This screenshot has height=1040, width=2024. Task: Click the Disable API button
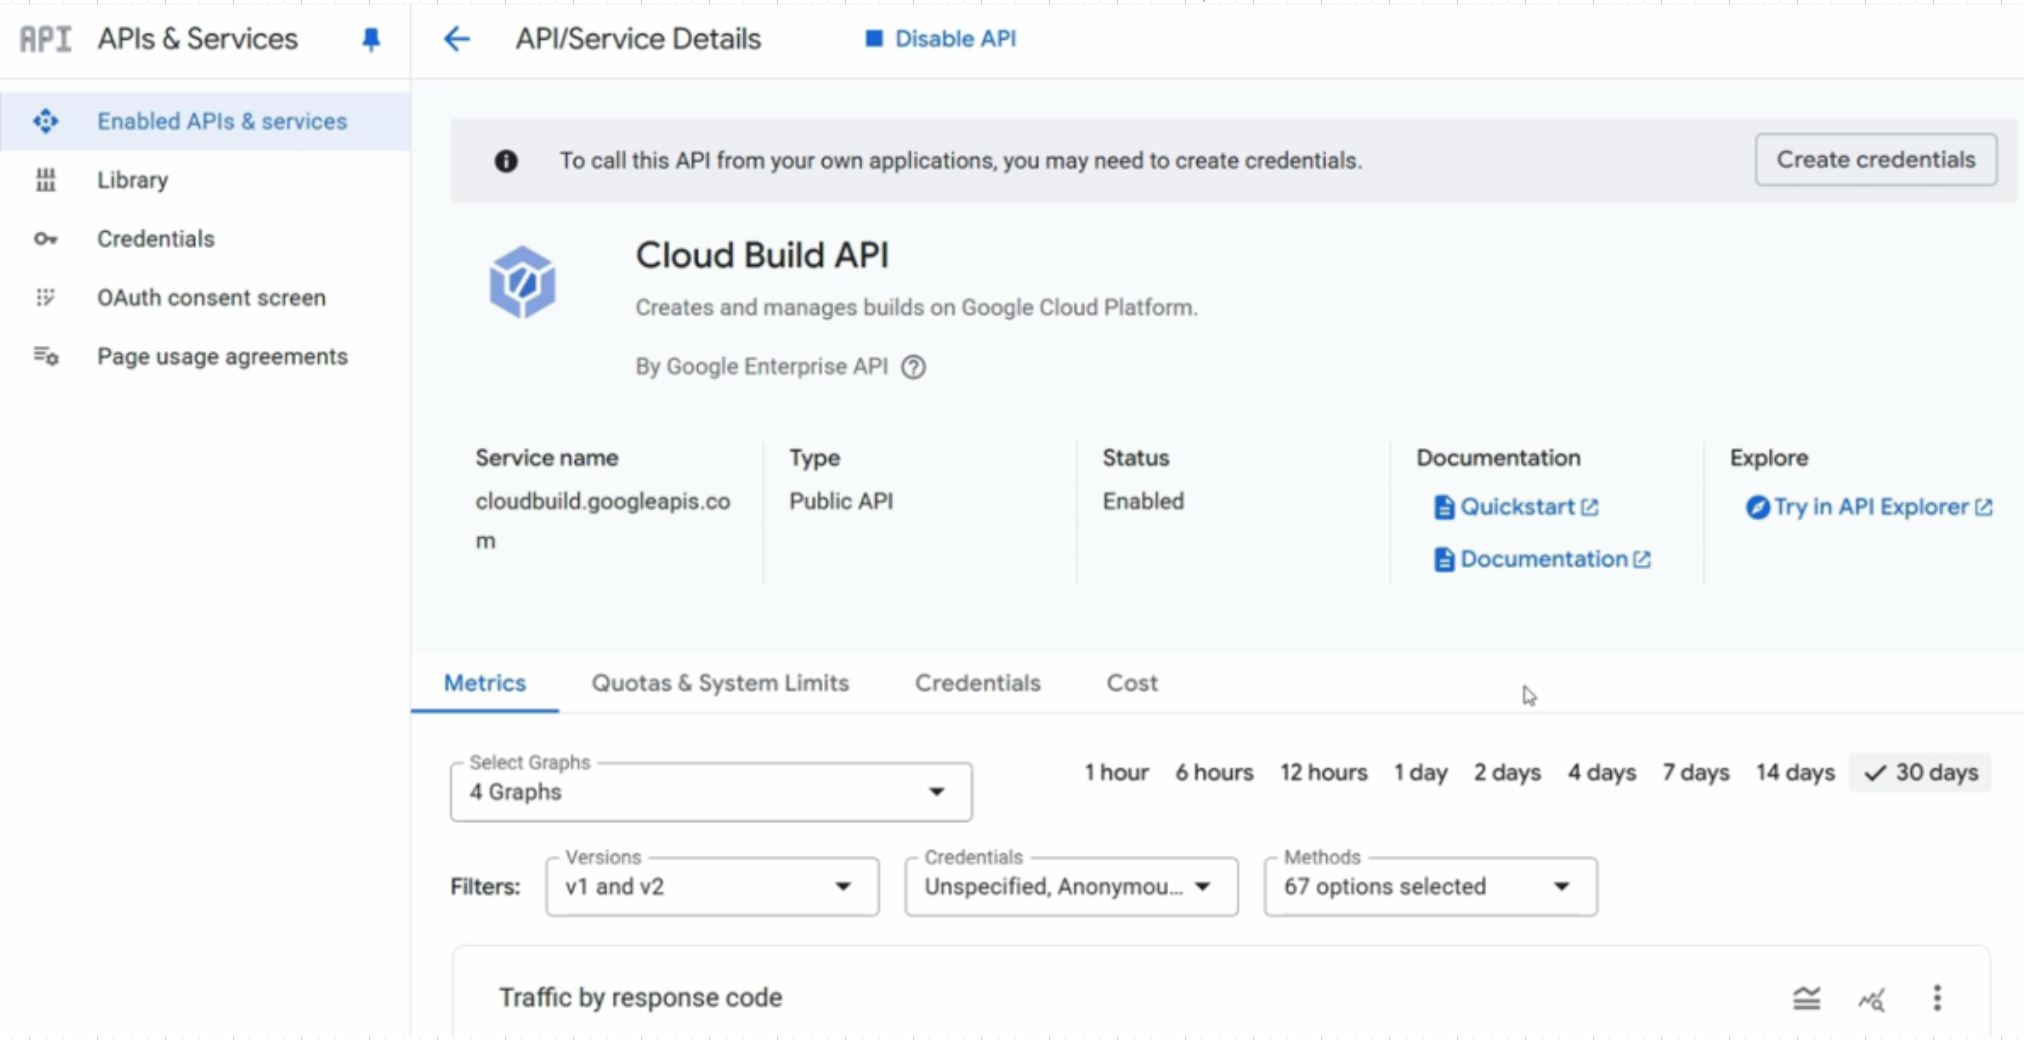941,39
